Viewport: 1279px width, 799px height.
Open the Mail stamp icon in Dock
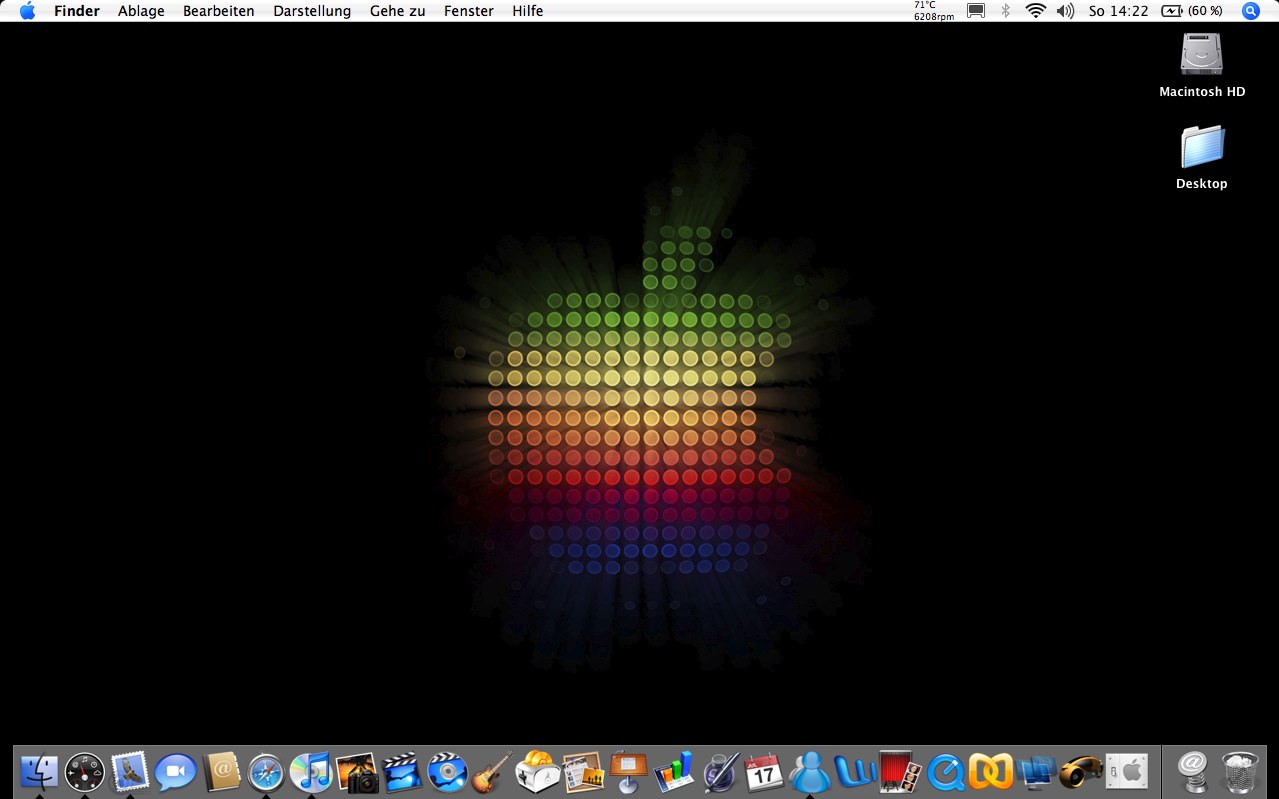tap(130, 771)
